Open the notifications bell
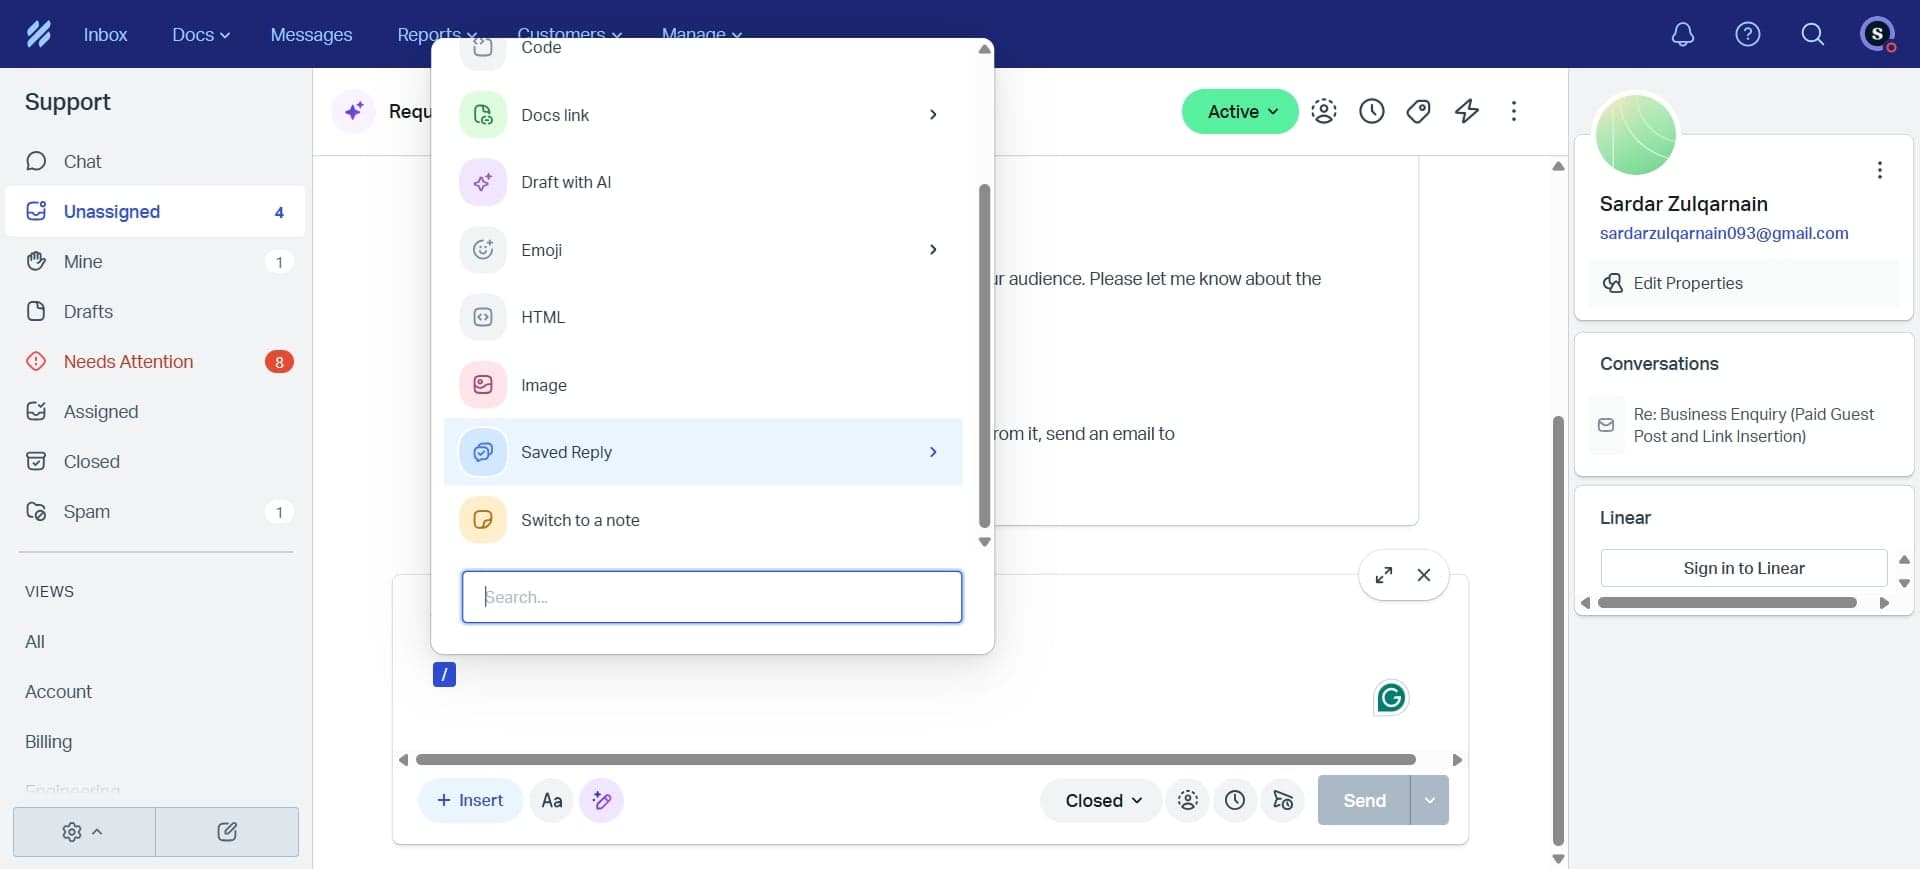The height and width of the screenshot is (869, 1920). coord(1683,34)
